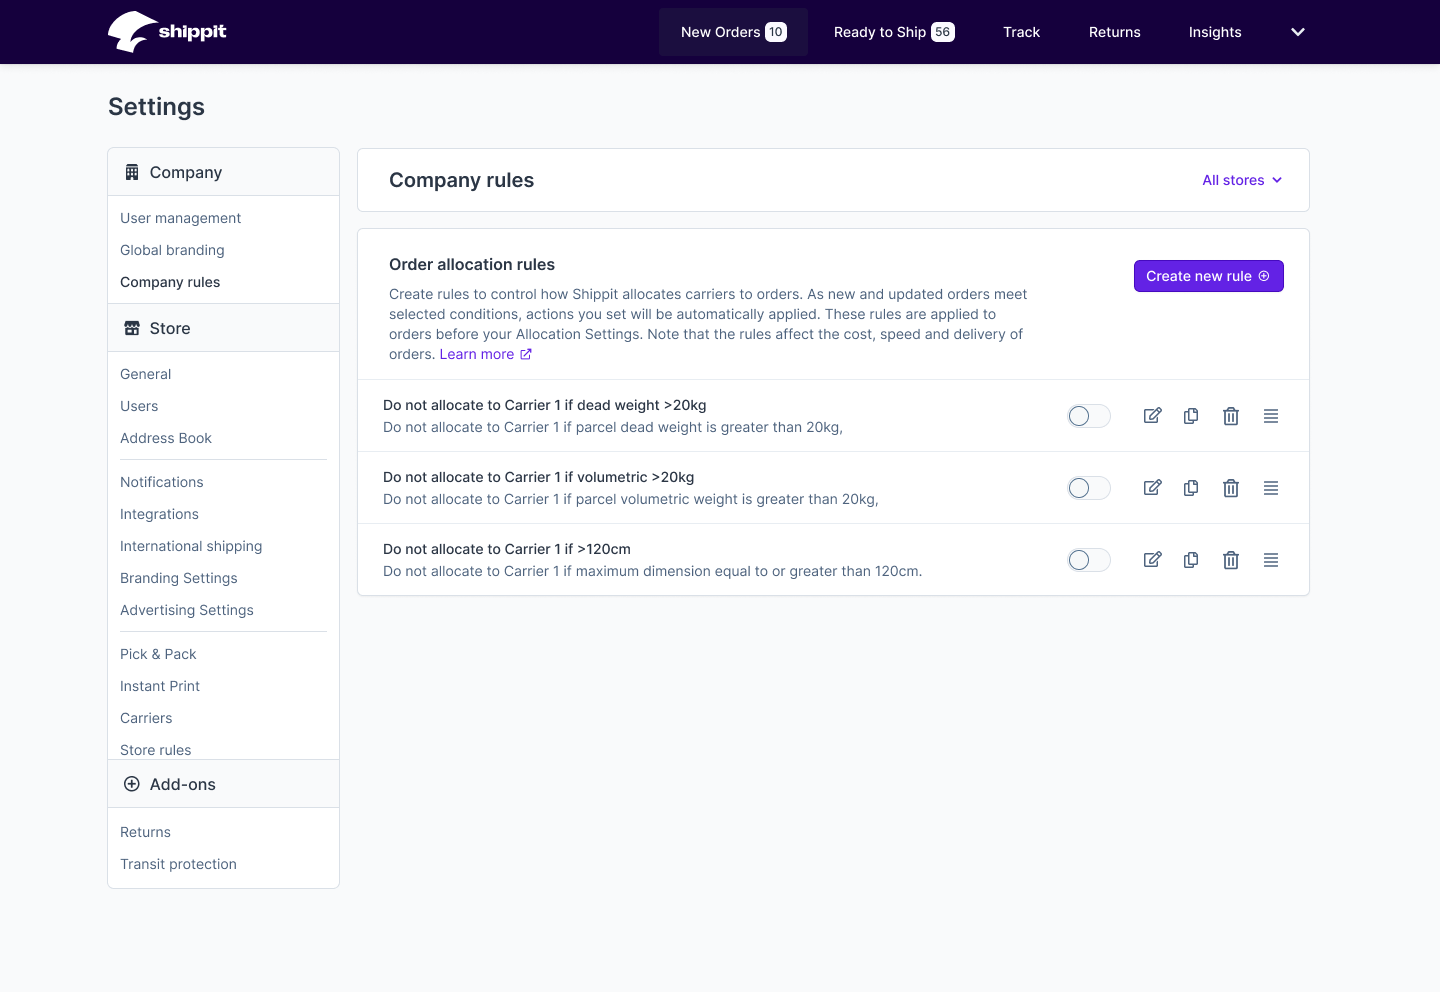
Task: Open the New Orders tab
Action: 733,32
